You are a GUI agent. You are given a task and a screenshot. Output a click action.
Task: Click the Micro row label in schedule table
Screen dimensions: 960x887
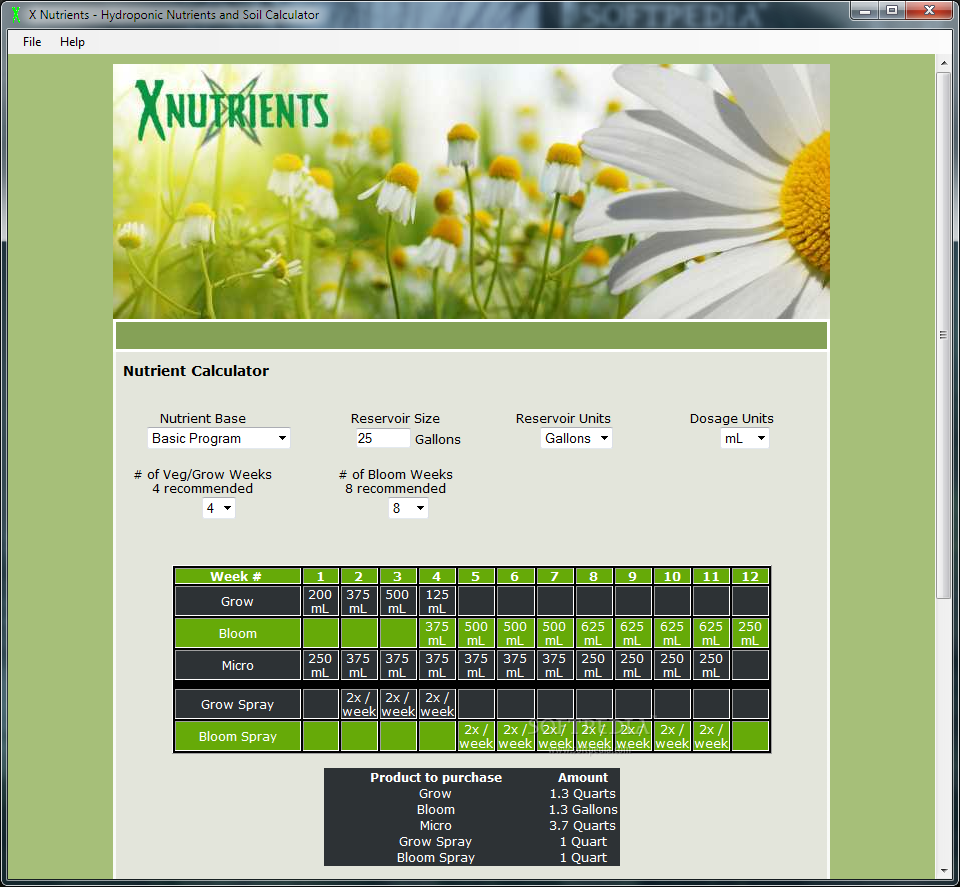point(238,665)
